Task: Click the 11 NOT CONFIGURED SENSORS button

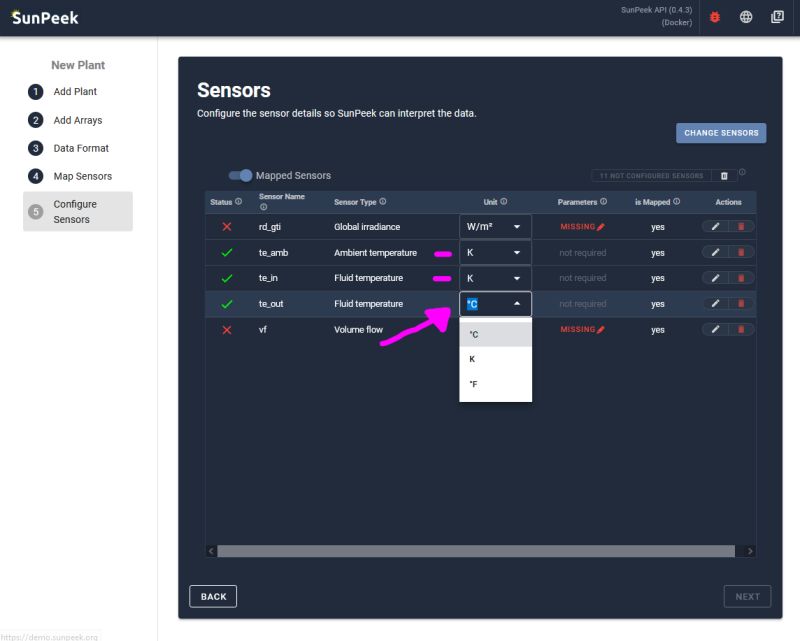Action: 651,176
